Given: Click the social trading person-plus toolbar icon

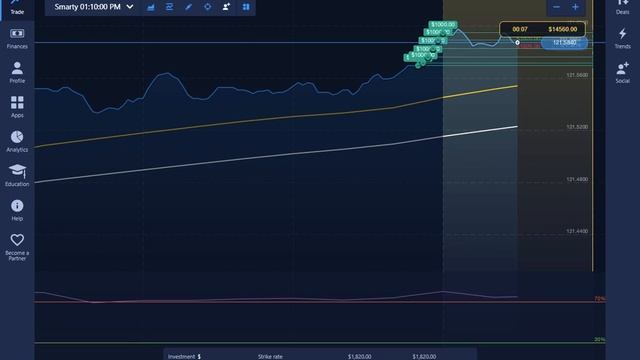Looking at the screenshot, I should point(226,7).
